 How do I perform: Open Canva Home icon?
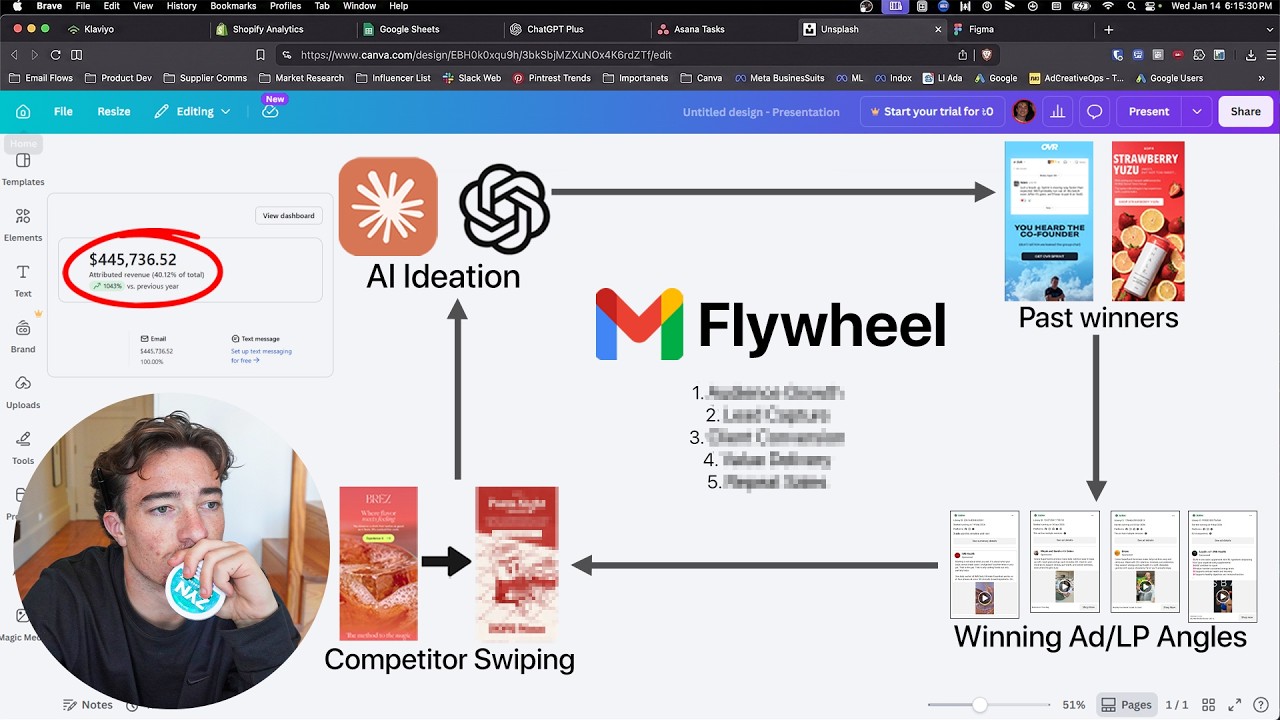pyautogui.click(x=23, y=112)
